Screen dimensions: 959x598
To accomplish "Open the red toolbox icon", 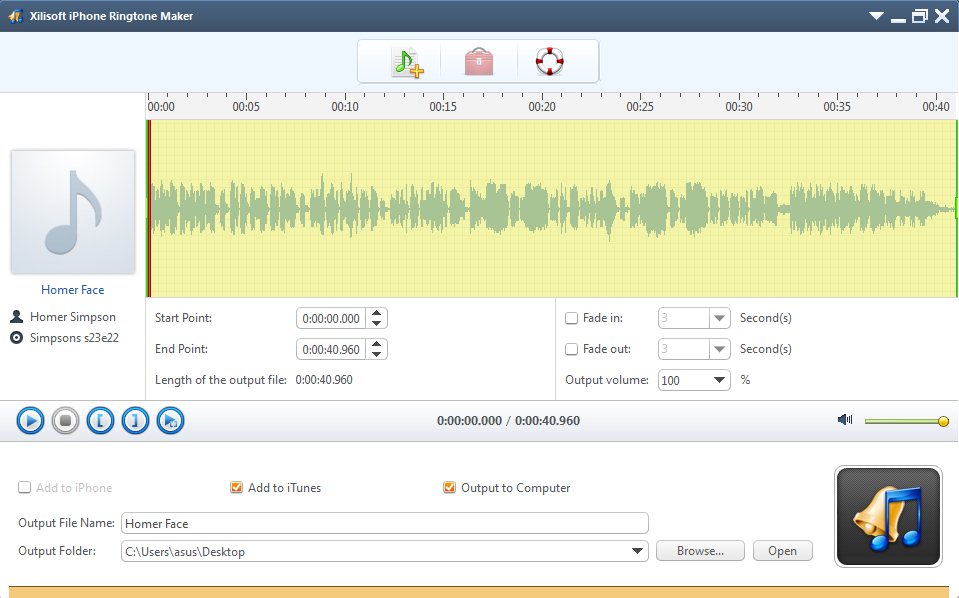I will [x=478, y=62].
